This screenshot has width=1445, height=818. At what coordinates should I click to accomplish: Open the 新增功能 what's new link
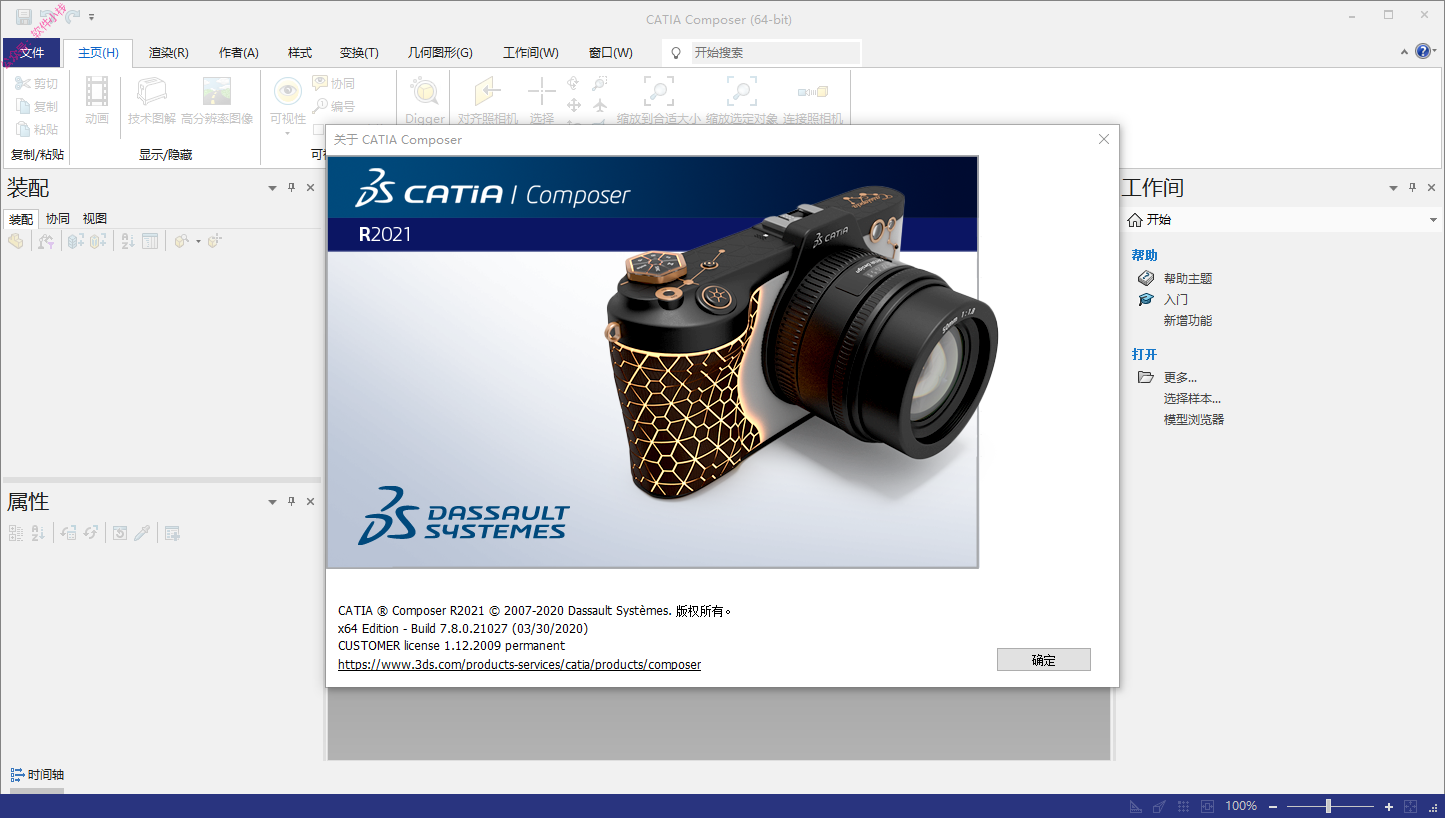click(1188, 320)
